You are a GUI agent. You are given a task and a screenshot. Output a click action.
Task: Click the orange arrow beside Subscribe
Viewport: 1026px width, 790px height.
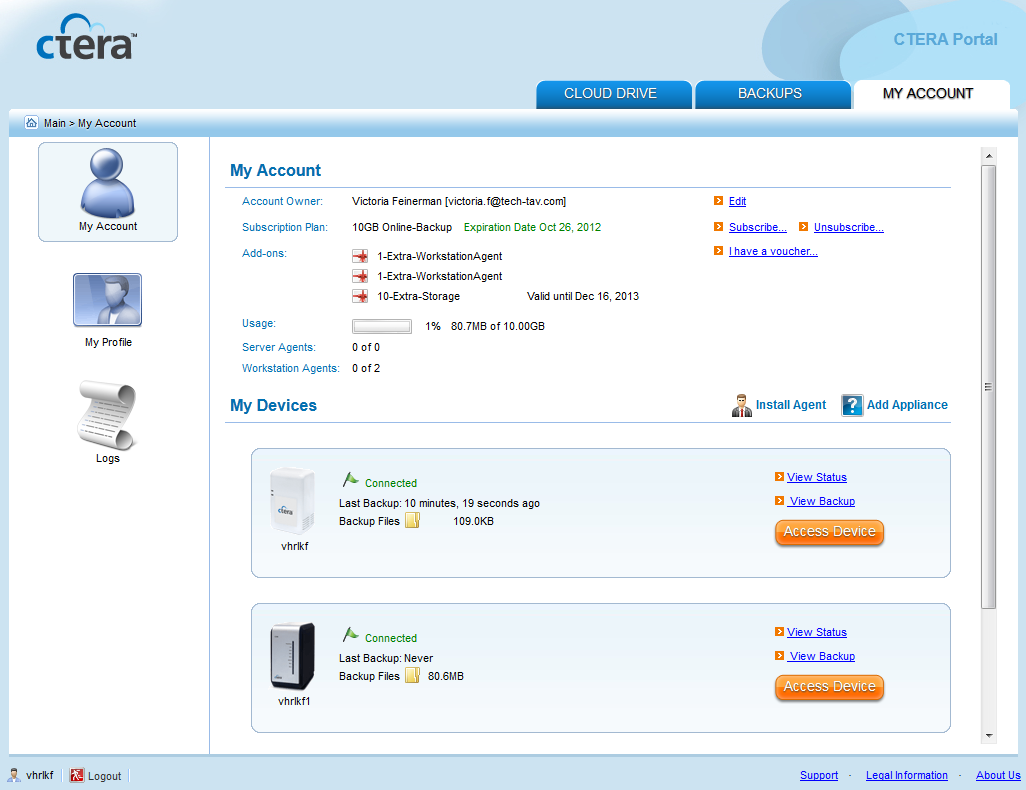[x=718, y=227]
